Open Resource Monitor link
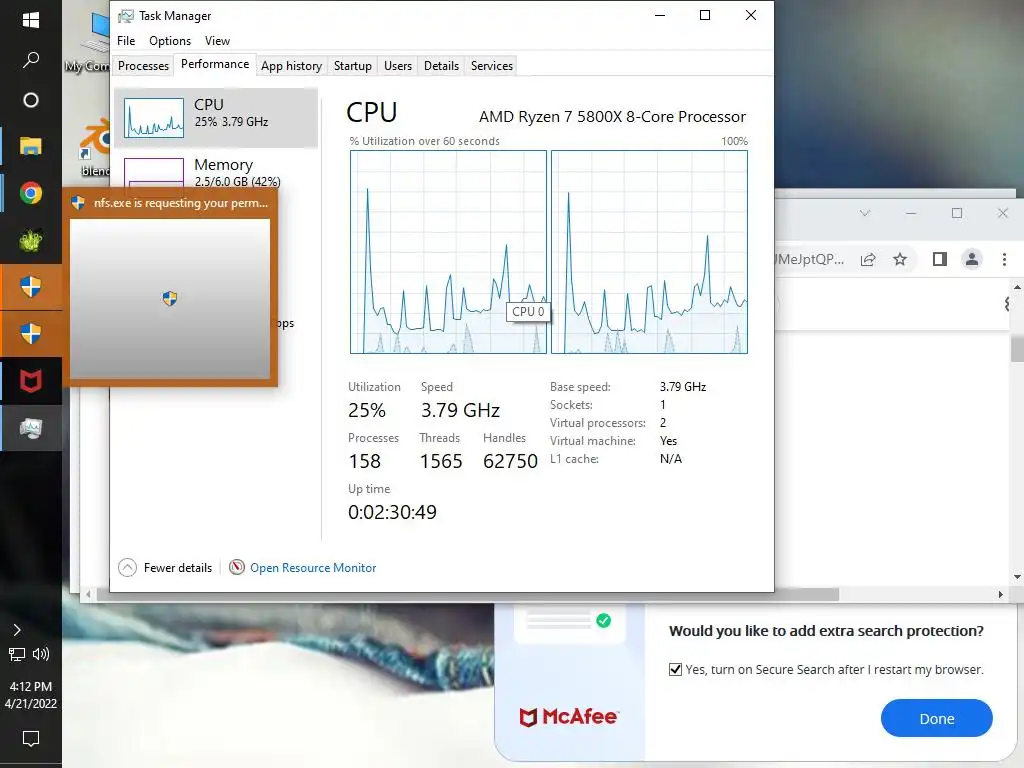Screen dimensions: 1024x768 (x=313, y=568)
